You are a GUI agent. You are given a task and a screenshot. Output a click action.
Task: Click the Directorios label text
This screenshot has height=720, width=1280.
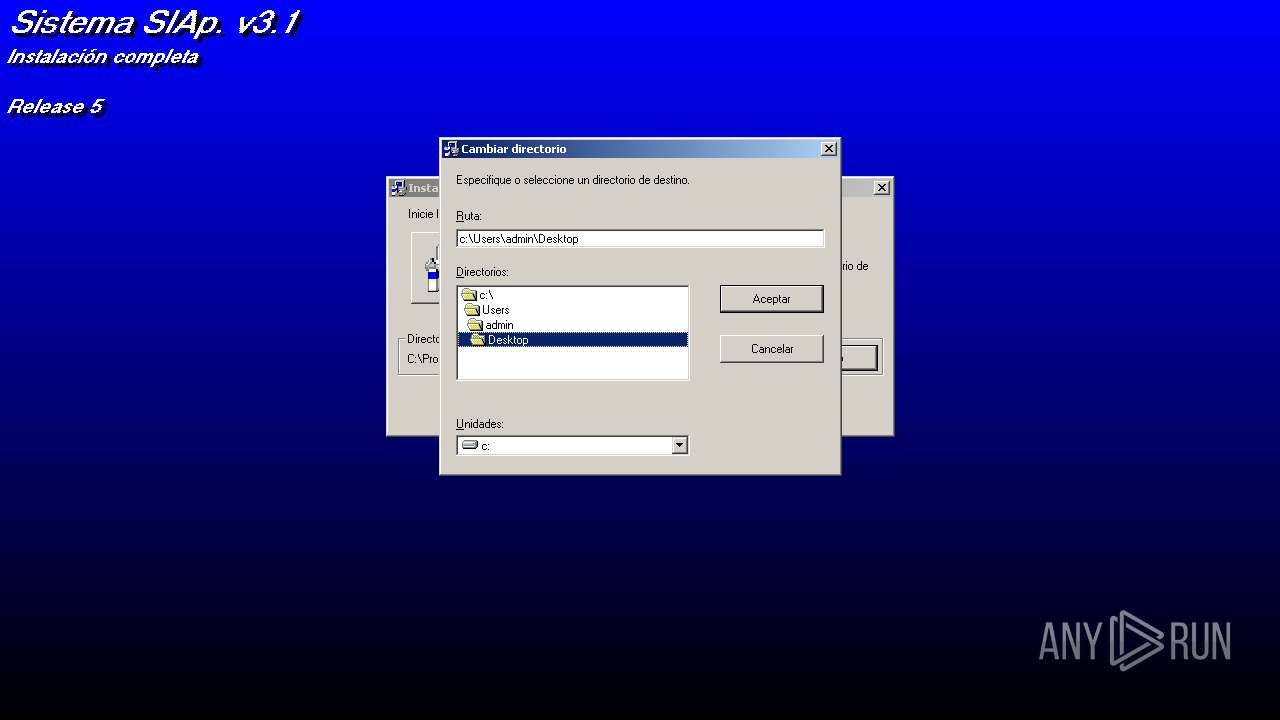482,272
